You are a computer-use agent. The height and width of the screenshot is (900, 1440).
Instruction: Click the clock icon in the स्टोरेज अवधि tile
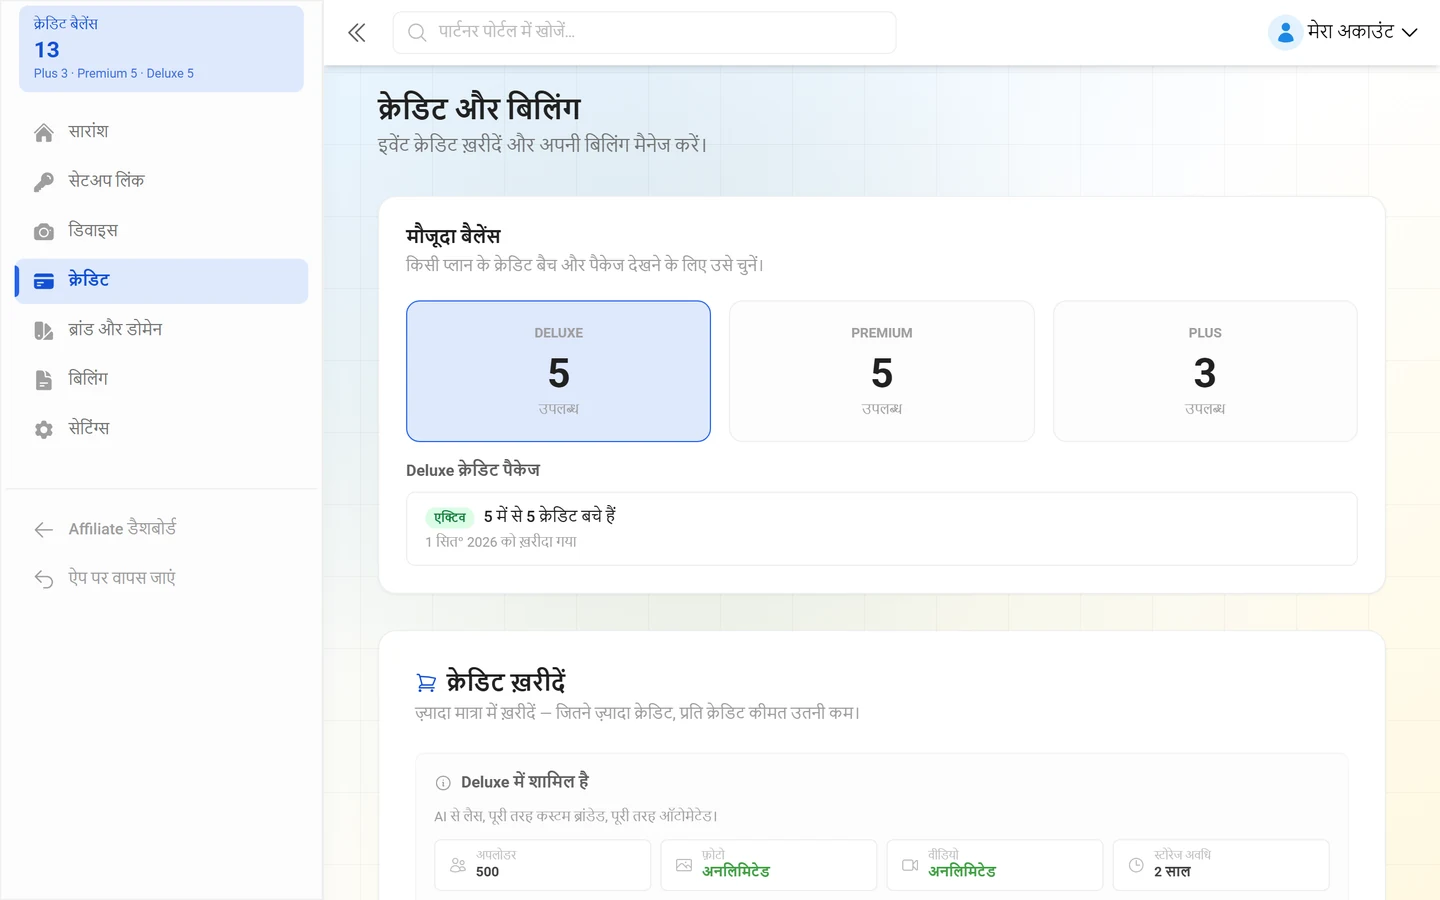(1136, 865)
